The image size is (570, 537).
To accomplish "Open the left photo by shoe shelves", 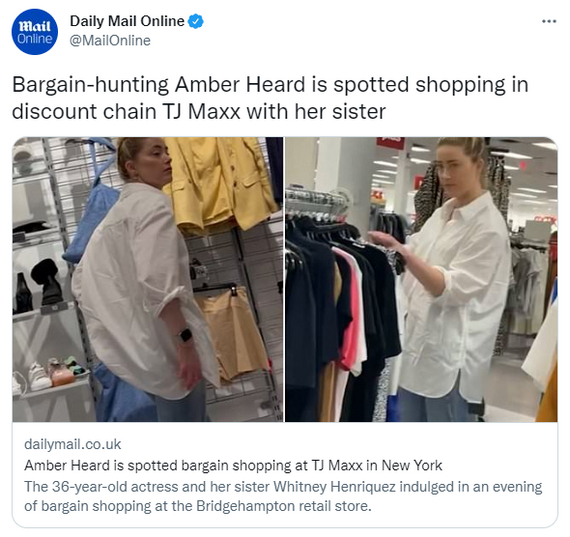I will tap(148, 279).
